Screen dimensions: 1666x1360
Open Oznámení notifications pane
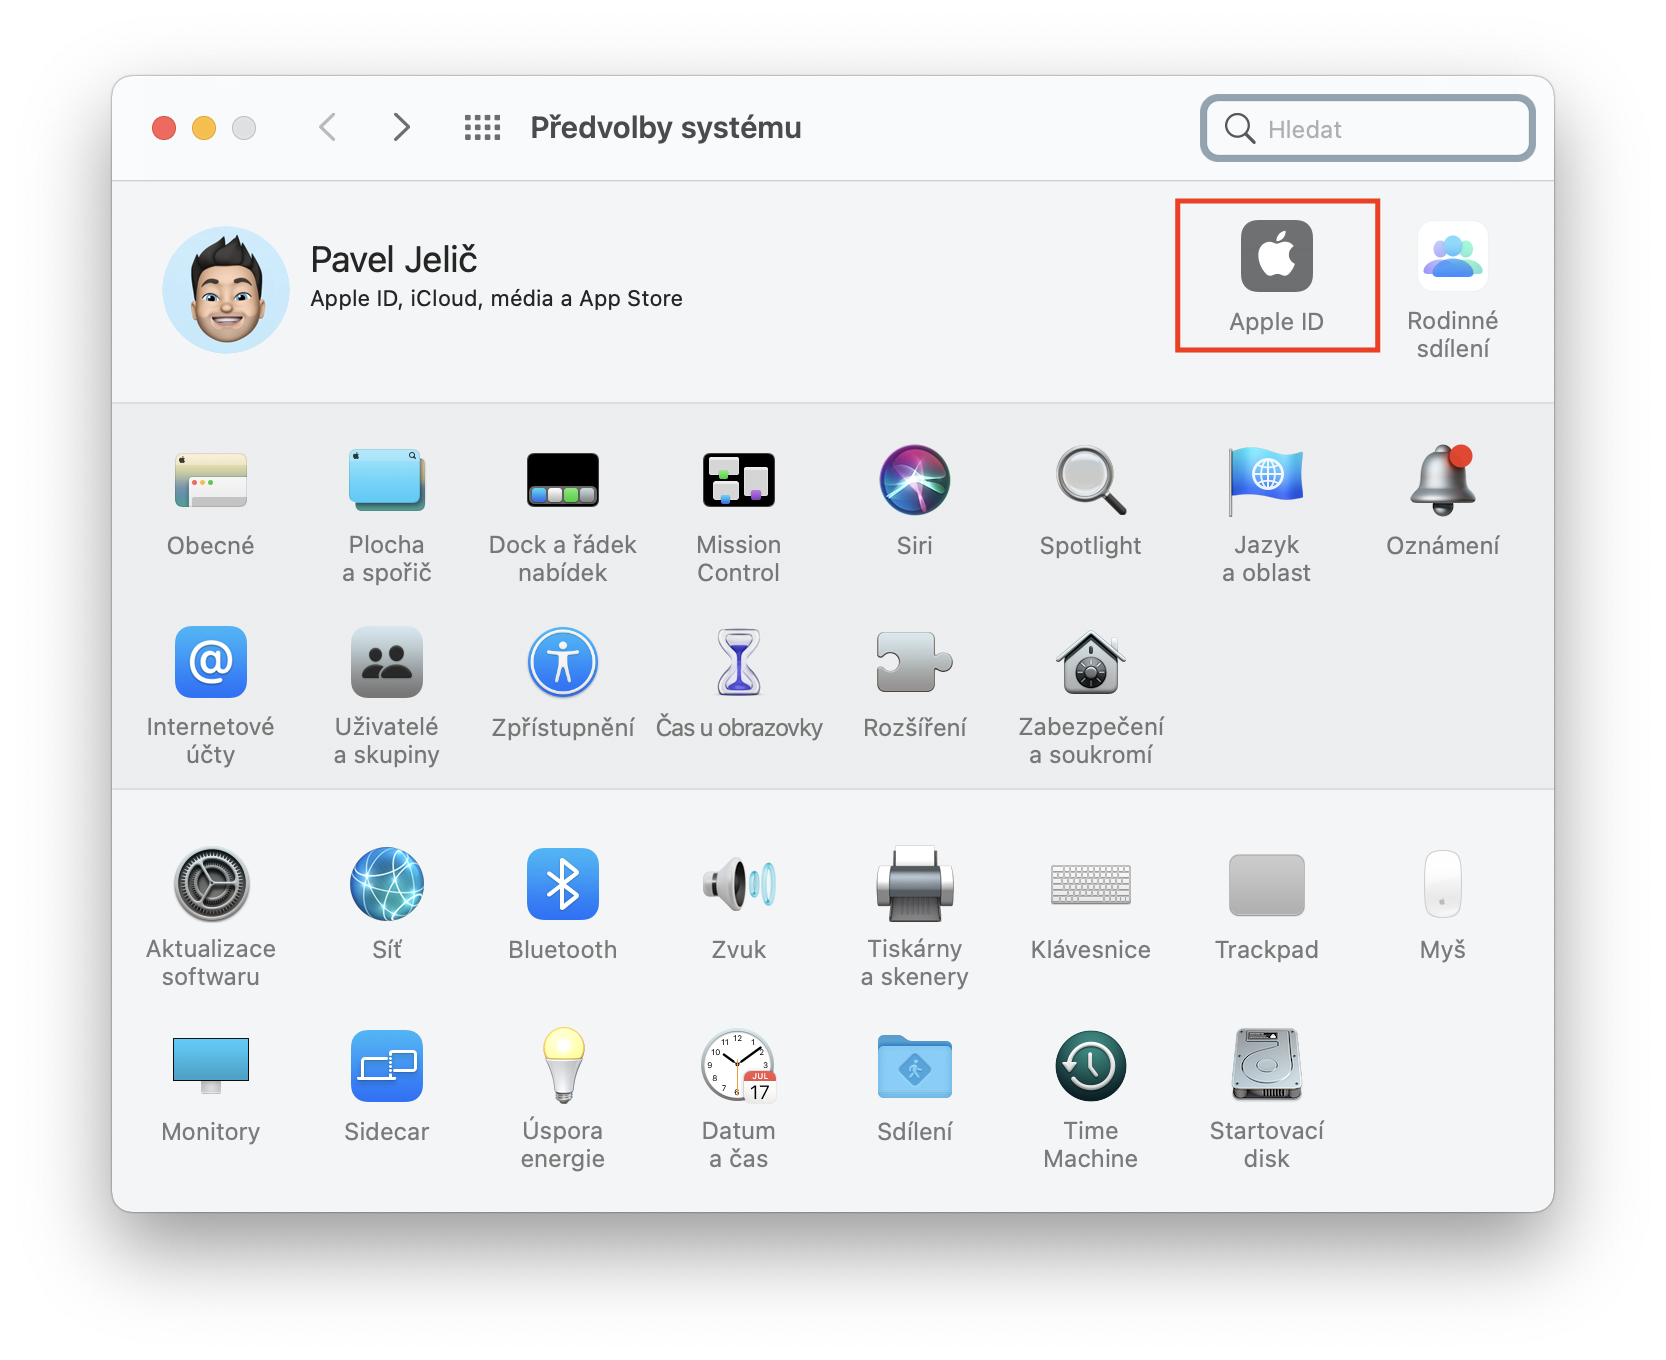click(x=1442, y=503)
